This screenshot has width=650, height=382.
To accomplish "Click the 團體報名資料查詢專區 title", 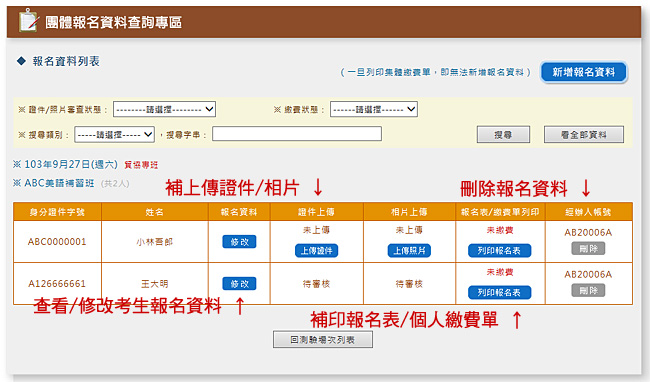I will [114, 22].
